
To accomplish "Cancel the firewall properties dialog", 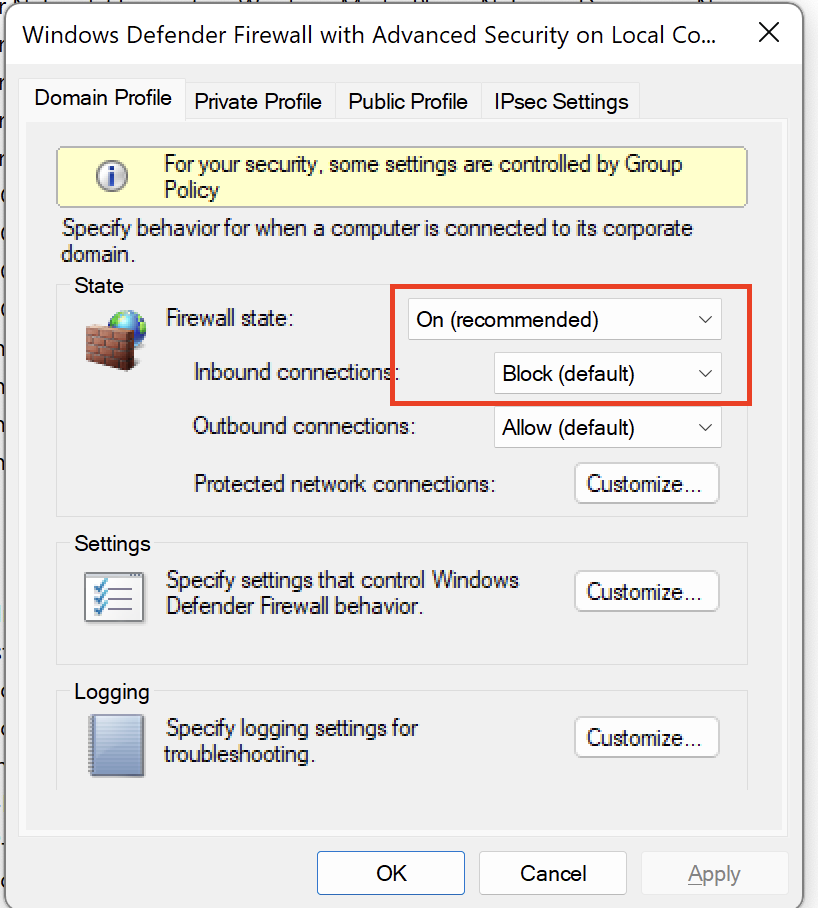I will click(x=553, y=873).
